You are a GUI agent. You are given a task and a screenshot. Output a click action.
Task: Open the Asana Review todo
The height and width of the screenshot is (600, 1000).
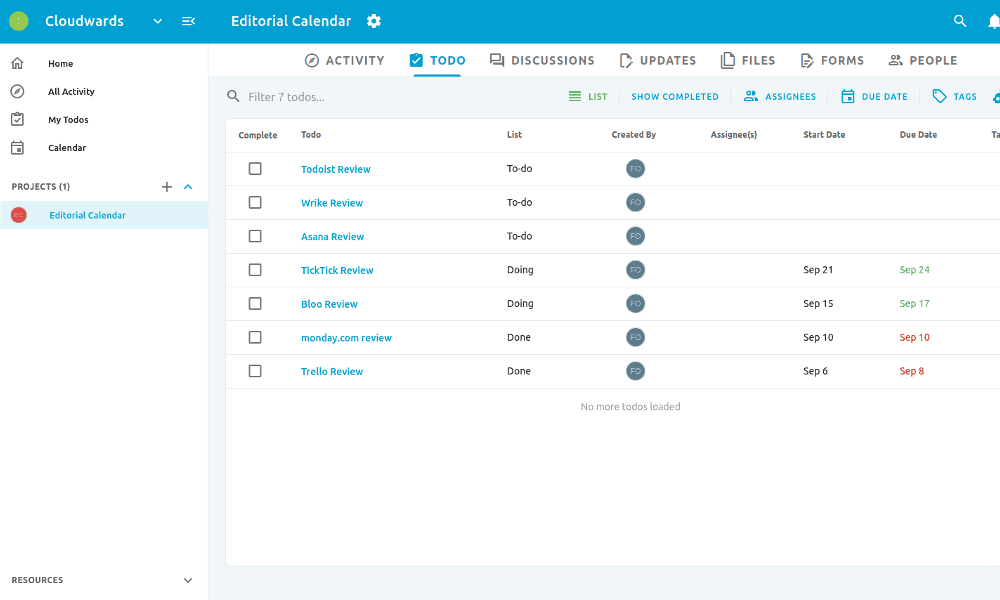(x=332, y=237)
